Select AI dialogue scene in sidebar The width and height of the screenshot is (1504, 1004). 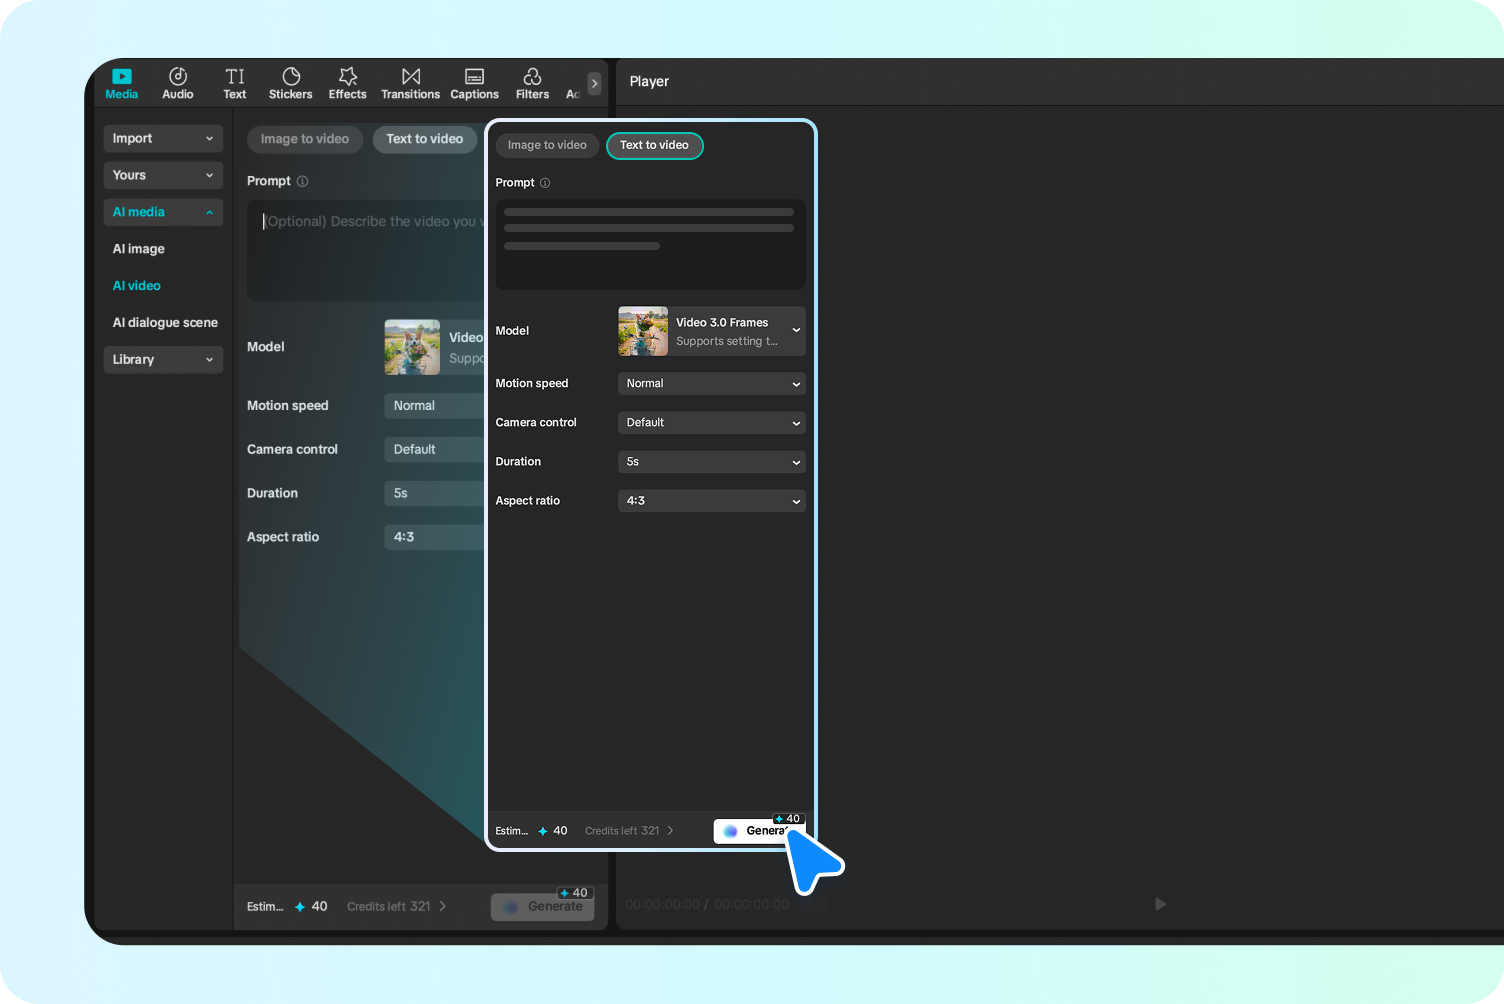(164, 322)
